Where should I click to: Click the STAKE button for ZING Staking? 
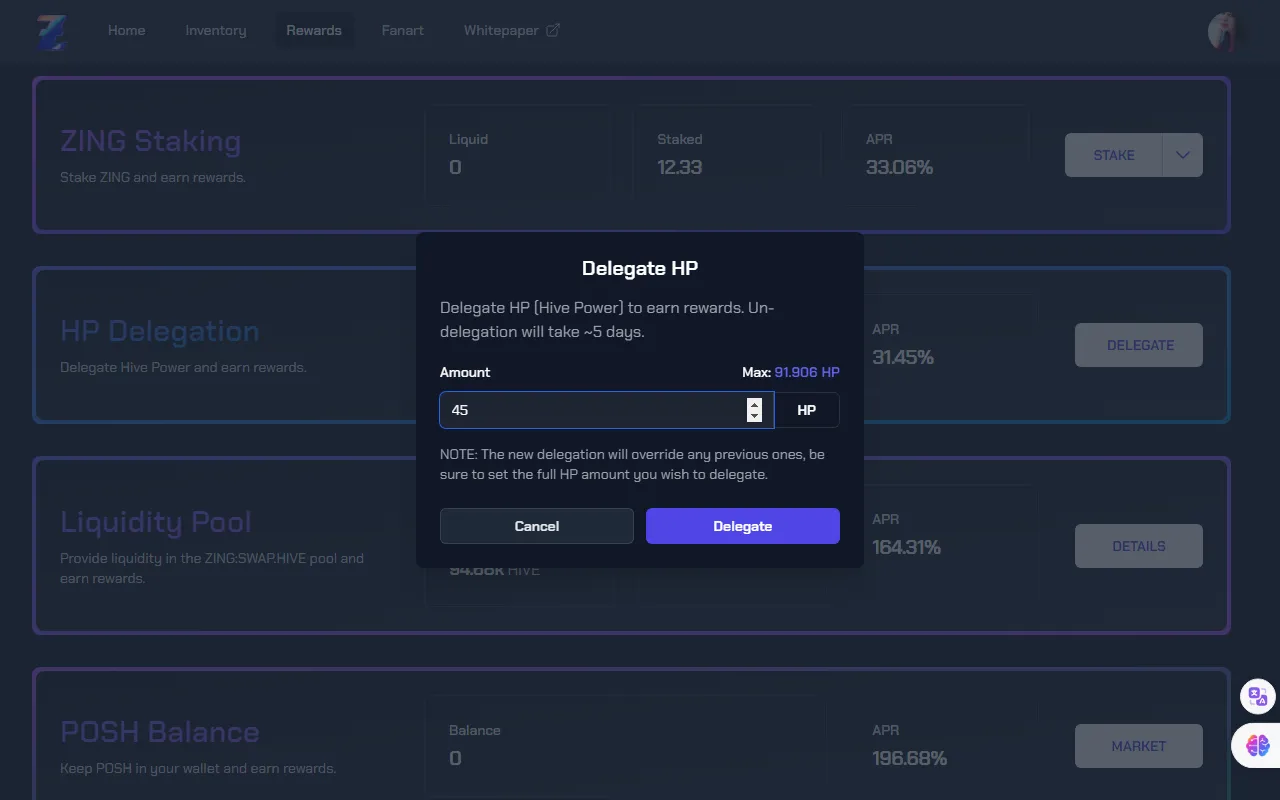[x=1113, y=155]
